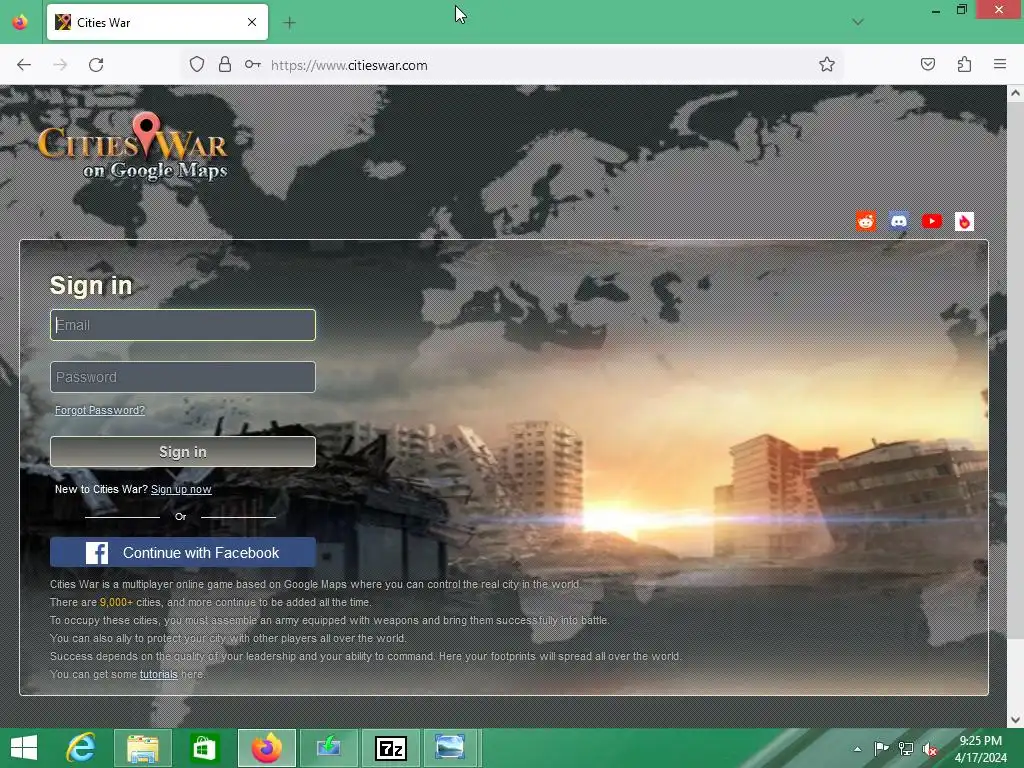1024x768 pixels.
Task: Launch Internet Explorer from taskbar
Action: pos(81,748)
